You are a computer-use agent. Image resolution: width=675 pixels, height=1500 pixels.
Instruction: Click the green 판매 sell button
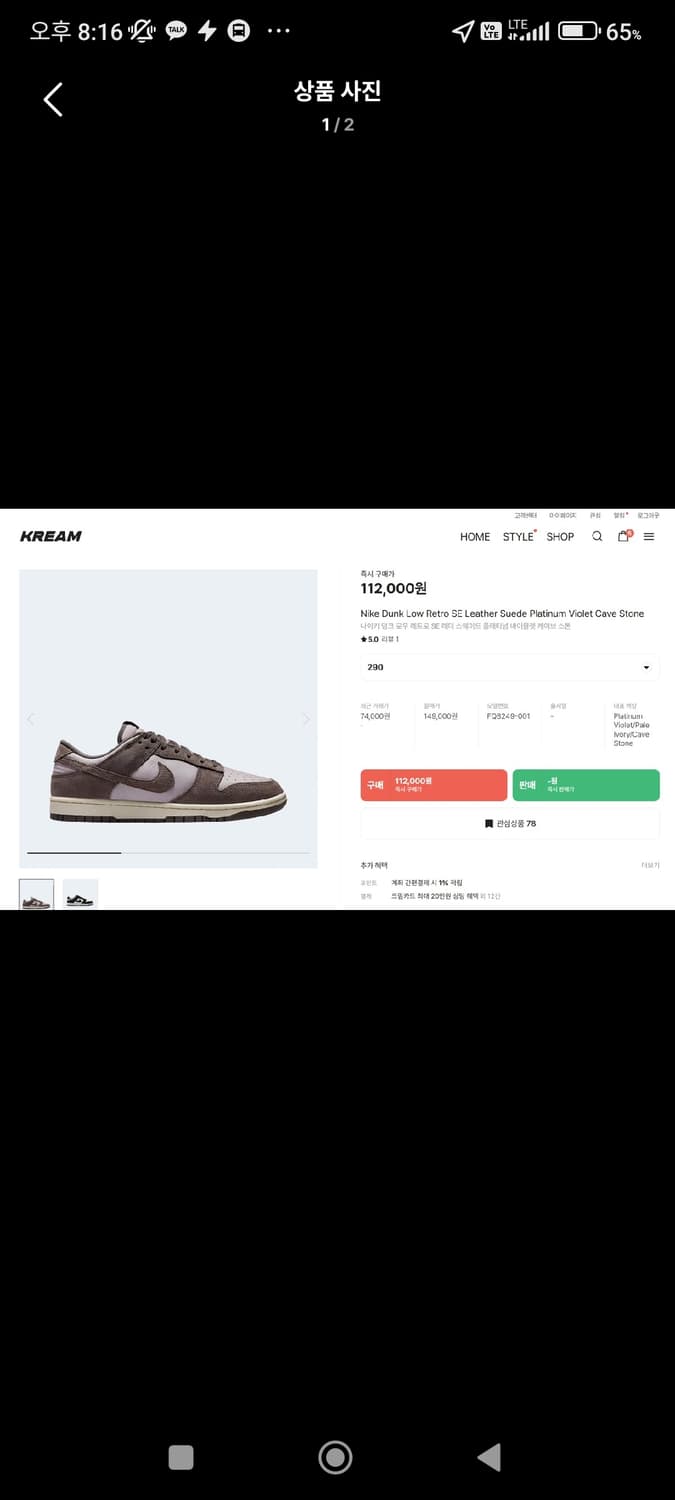click(x=586, y=785)
